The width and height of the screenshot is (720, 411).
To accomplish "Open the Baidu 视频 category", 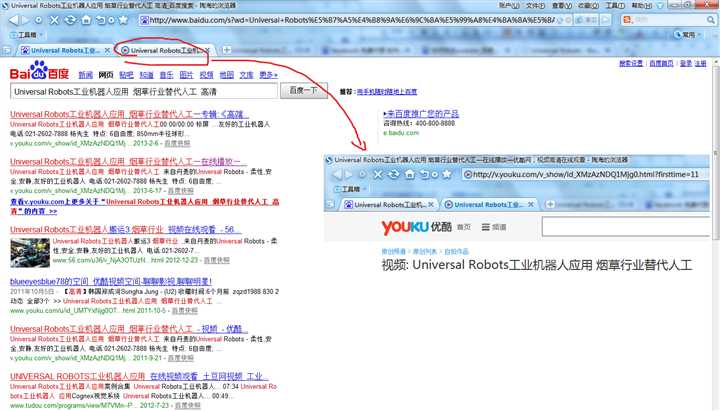I will [207, 75].
